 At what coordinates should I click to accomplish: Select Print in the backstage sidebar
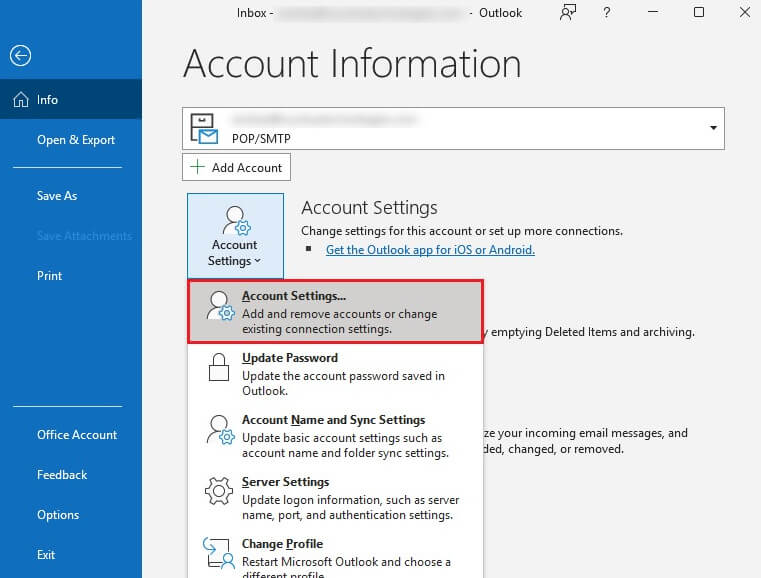[50, 276]
